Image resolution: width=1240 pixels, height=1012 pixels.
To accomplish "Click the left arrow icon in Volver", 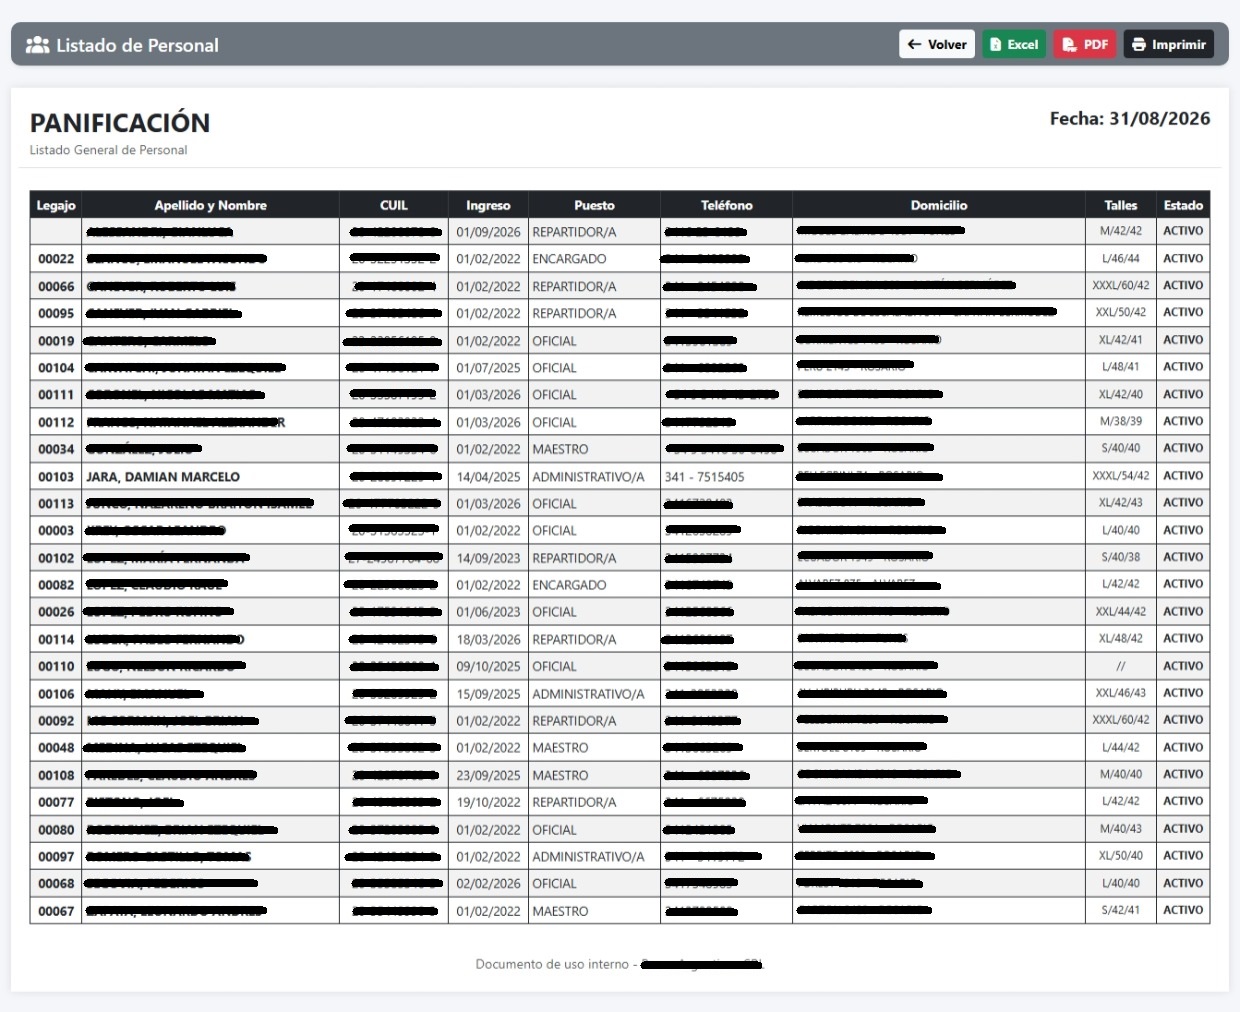I will pos(914,44).
